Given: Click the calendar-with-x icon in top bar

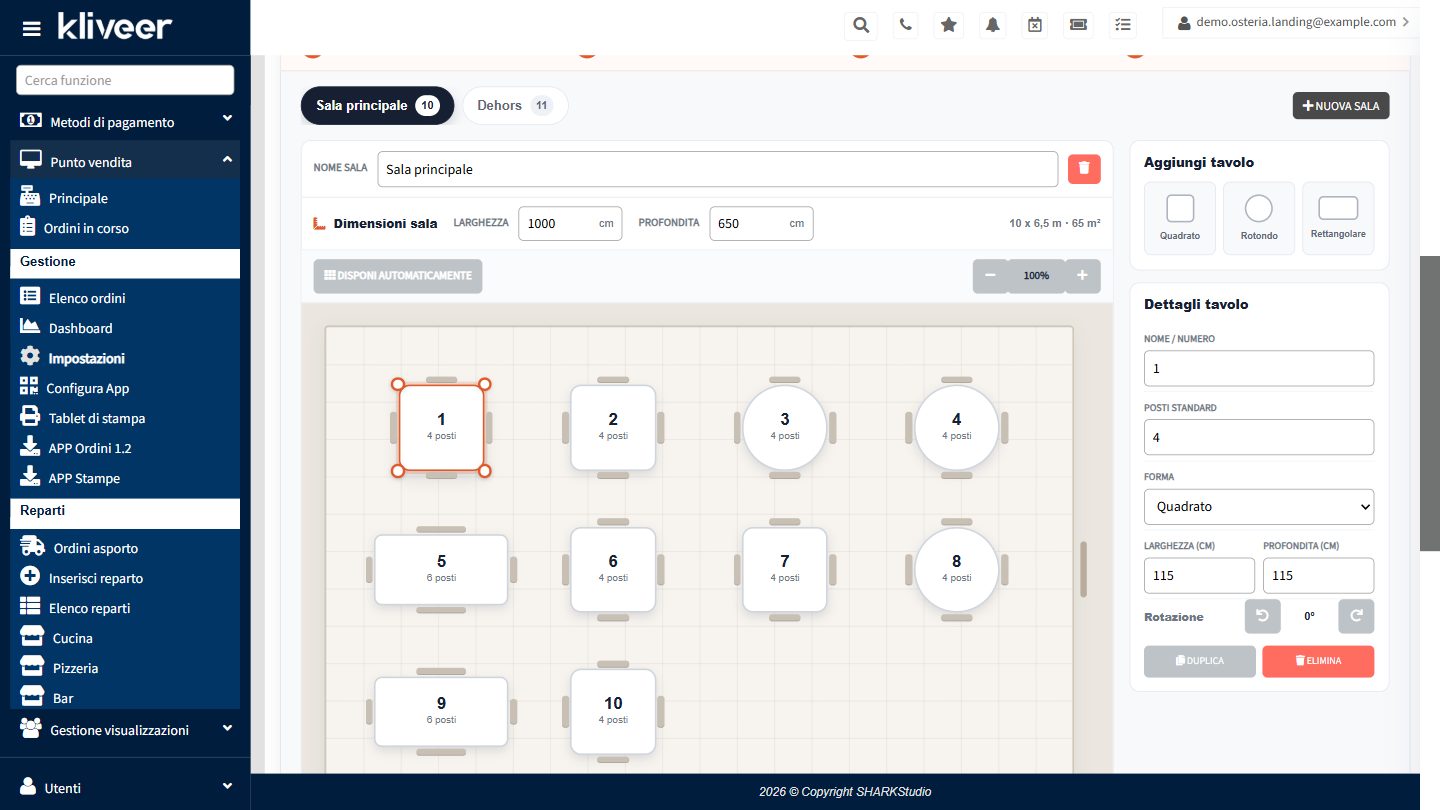Looking at the screenshot, I should (1036, 24).
